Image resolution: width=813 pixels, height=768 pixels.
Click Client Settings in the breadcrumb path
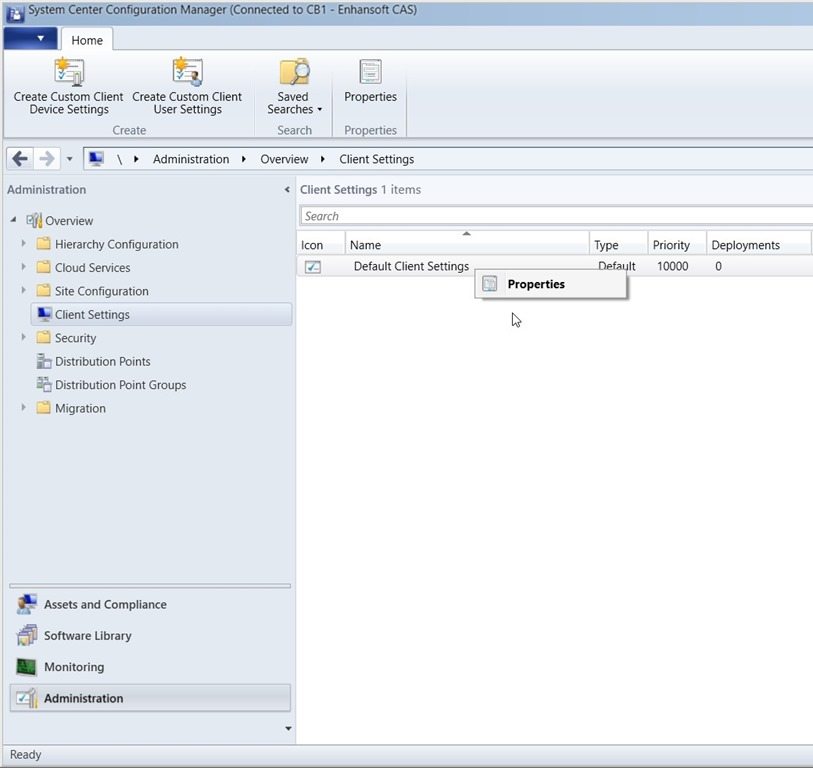coord(376,159)
